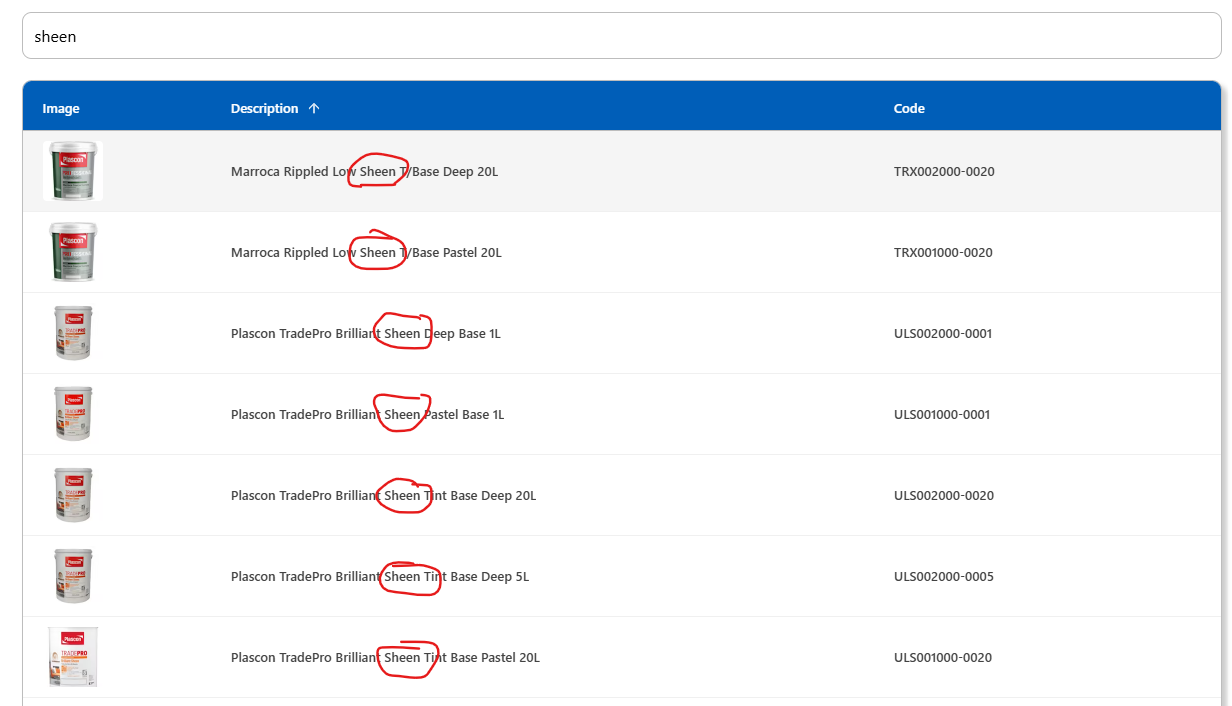
Task: Click TradePro Tint Base Deep 5L image
Action: (x=73, y=576)
